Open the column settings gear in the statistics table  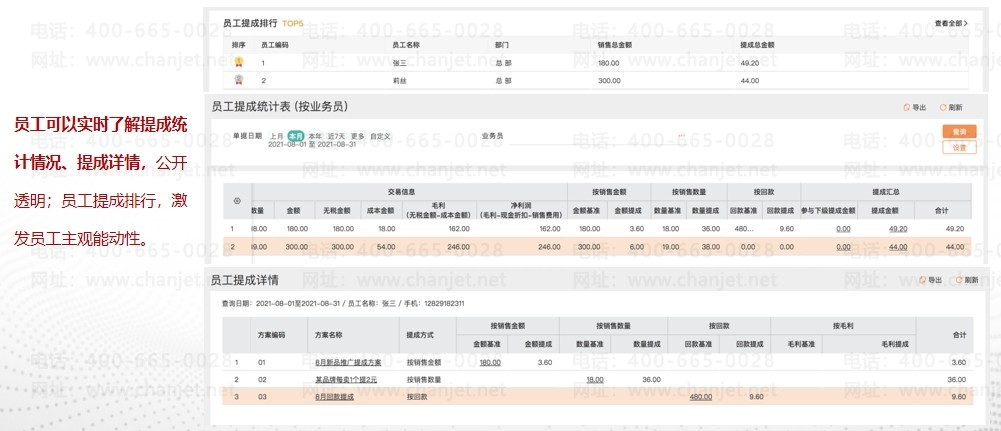coord(237,201)
